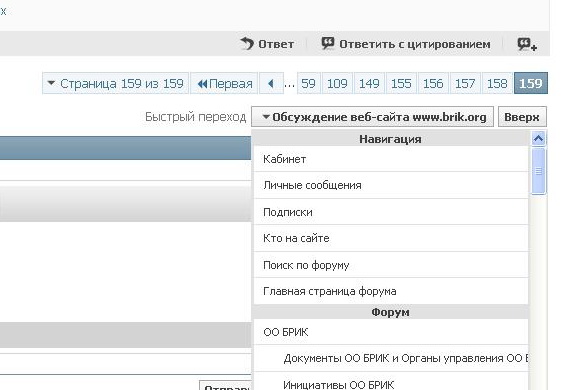Click the scroll up arrow of the dropdown list
Screen dimensions: 561x390
[x=538, y=139]
